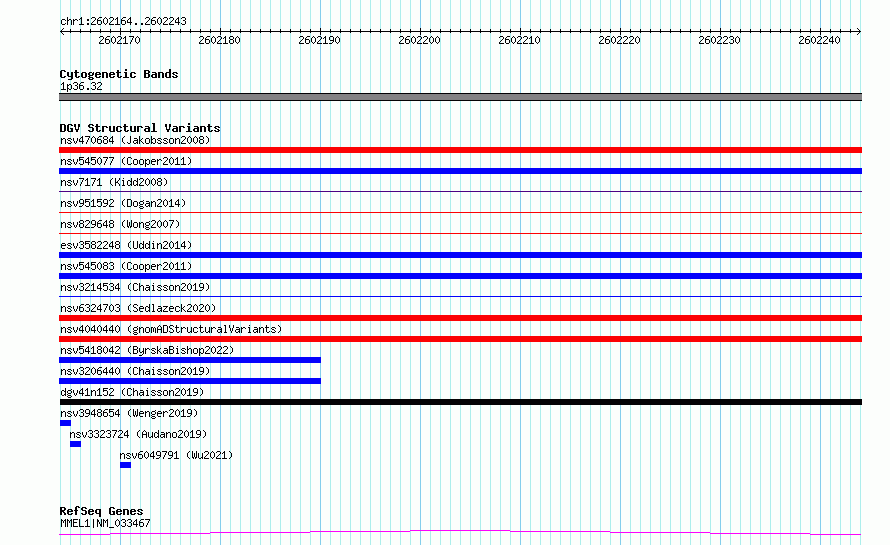Viewport: 890px width, 545px height.
Task: Open nsv3214534 (Chaisson2019) variant label
Action: click(135, 287)
